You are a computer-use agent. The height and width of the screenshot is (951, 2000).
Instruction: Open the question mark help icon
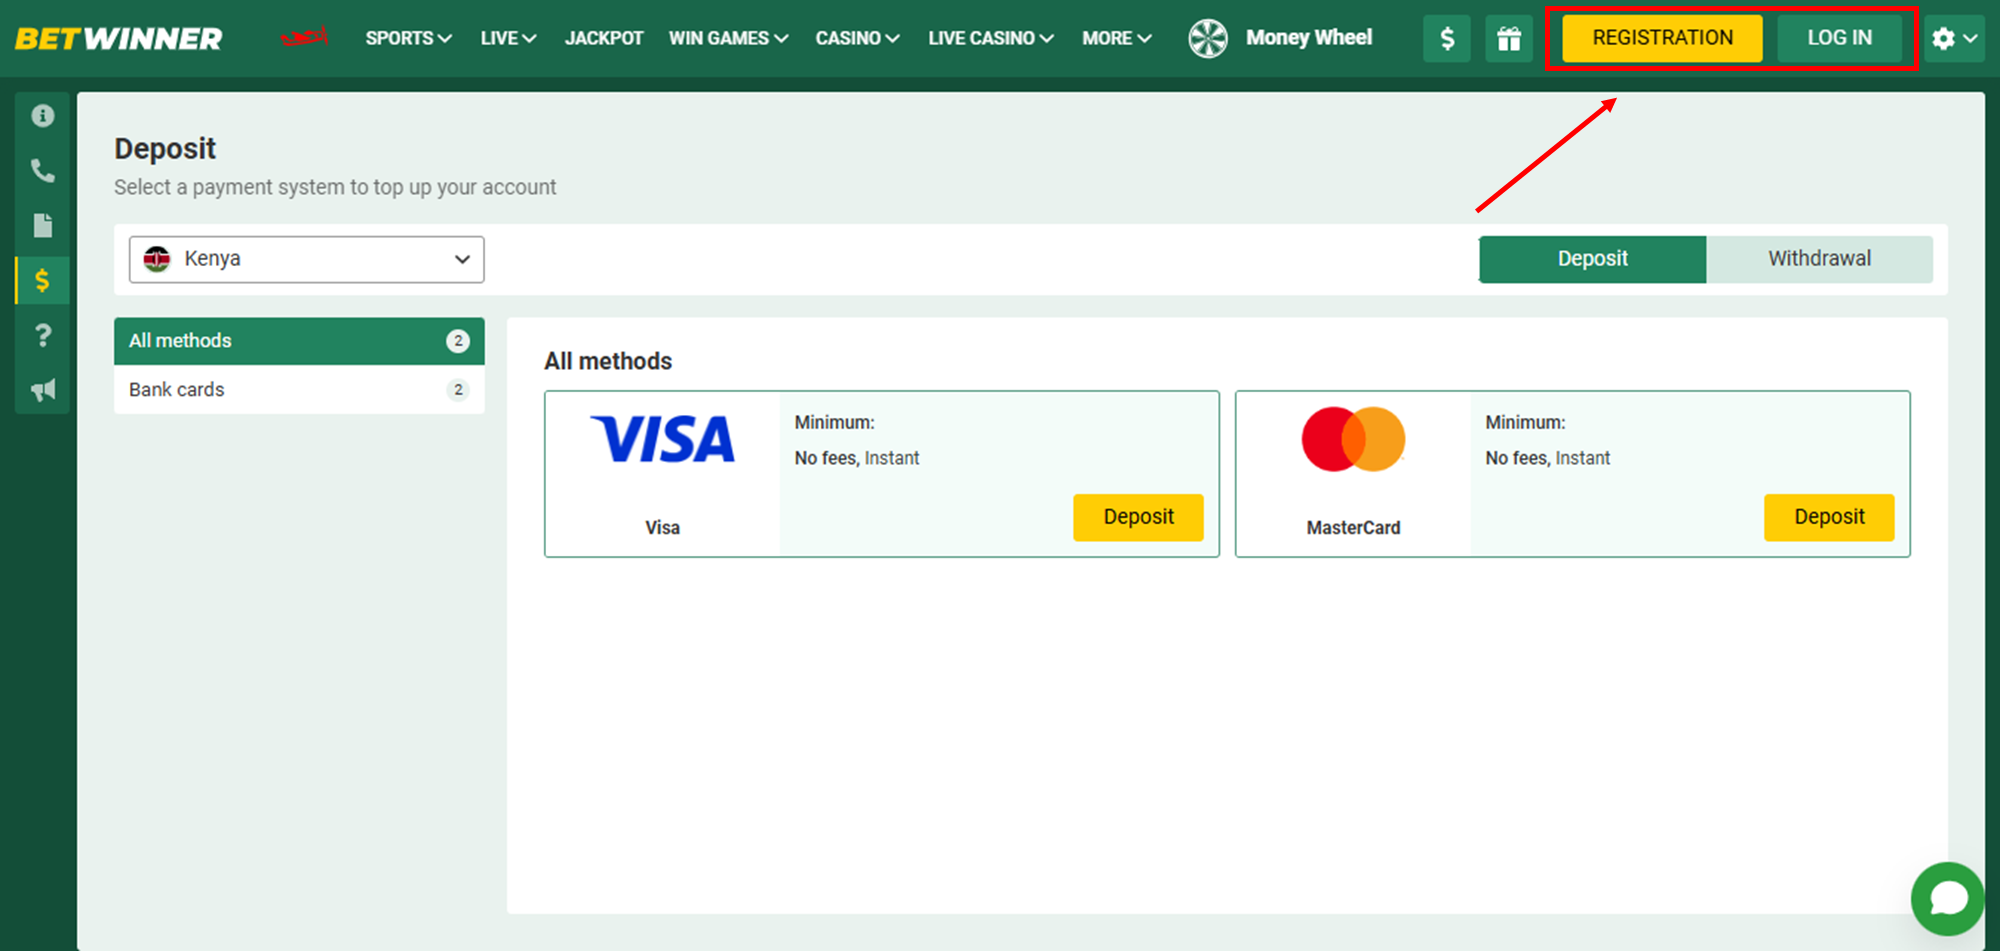pyautogui.click(x=42, y=335)
